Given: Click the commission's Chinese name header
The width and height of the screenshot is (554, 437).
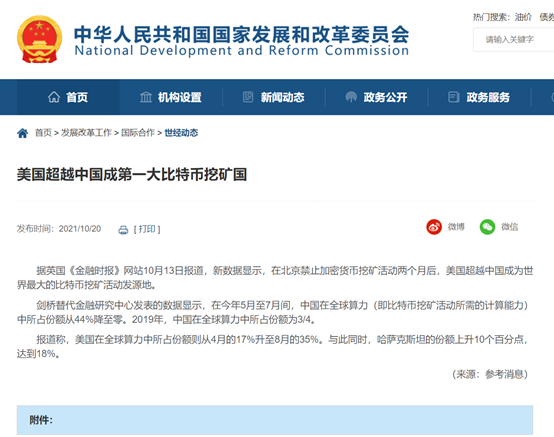Looking at the screenshot, I should click(242, 34).
